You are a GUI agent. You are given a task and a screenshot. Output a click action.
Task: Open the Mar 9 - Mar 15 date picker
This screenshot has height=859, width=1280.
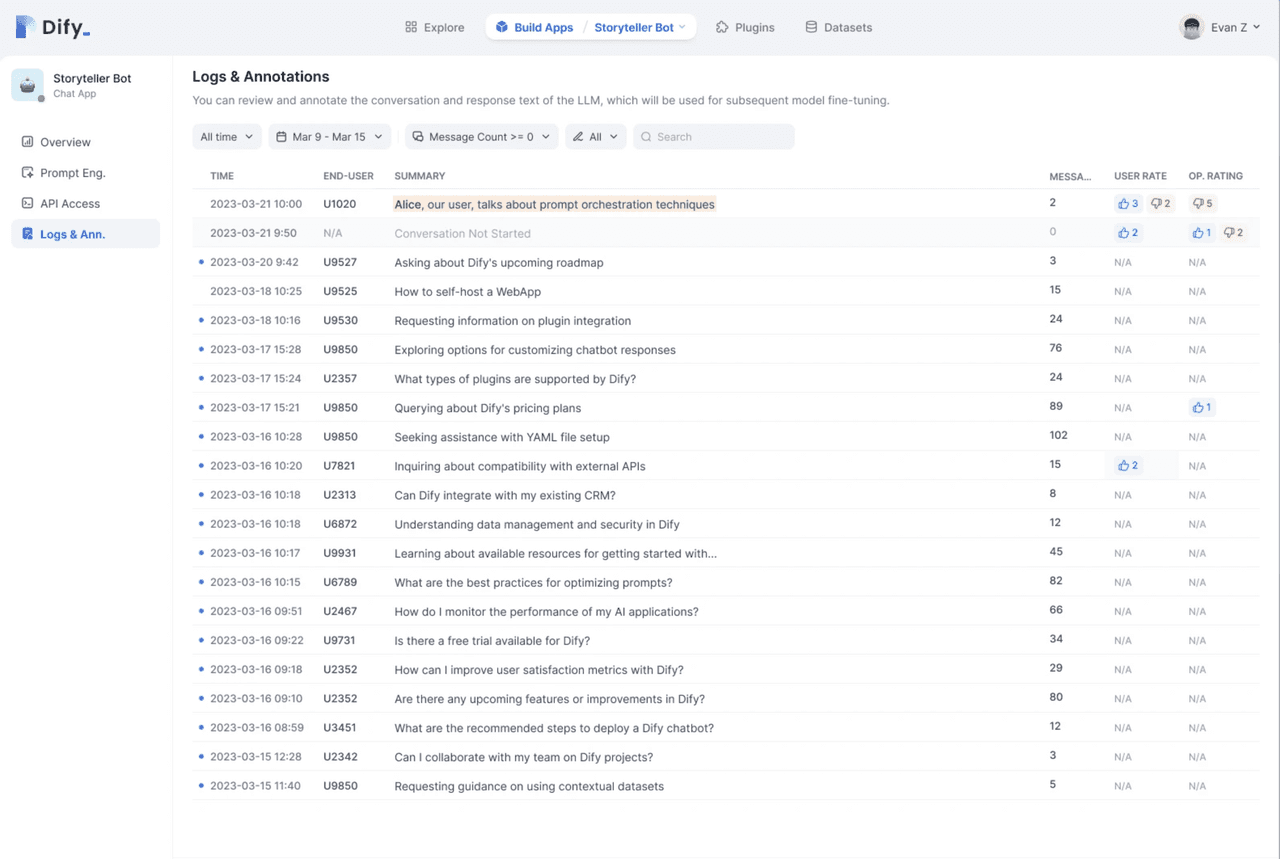tap(329, 137)
